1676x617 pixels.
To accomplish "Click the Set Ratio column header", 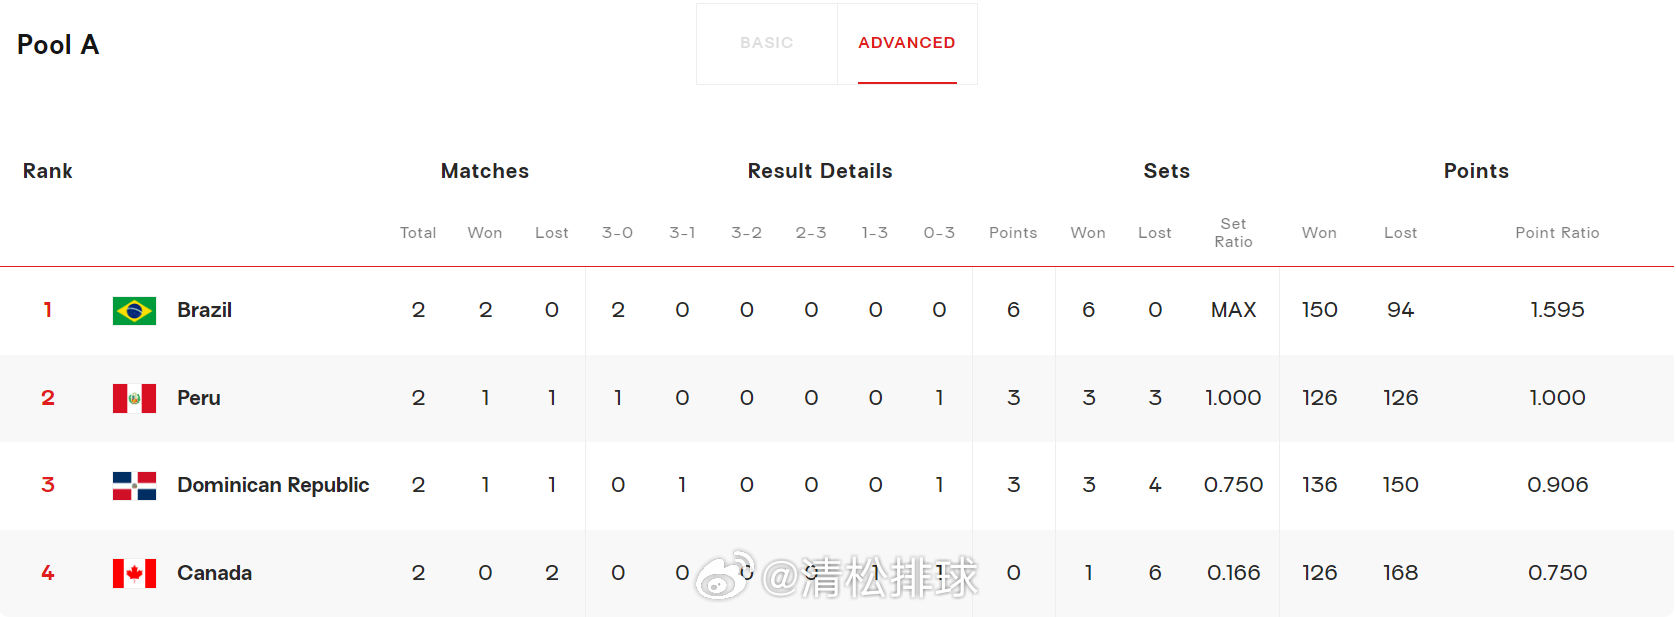I will (x=1233, y=233).
